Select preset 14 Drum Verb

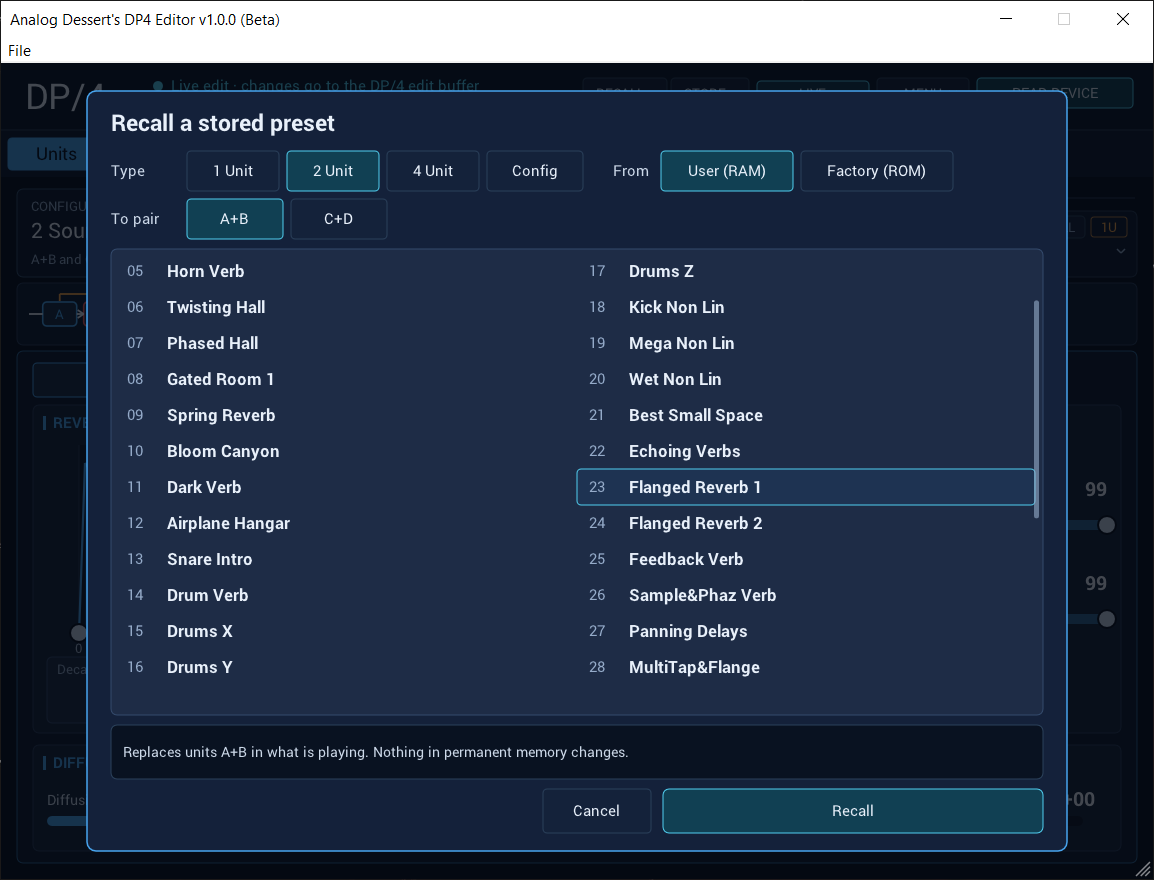[344, 595]
